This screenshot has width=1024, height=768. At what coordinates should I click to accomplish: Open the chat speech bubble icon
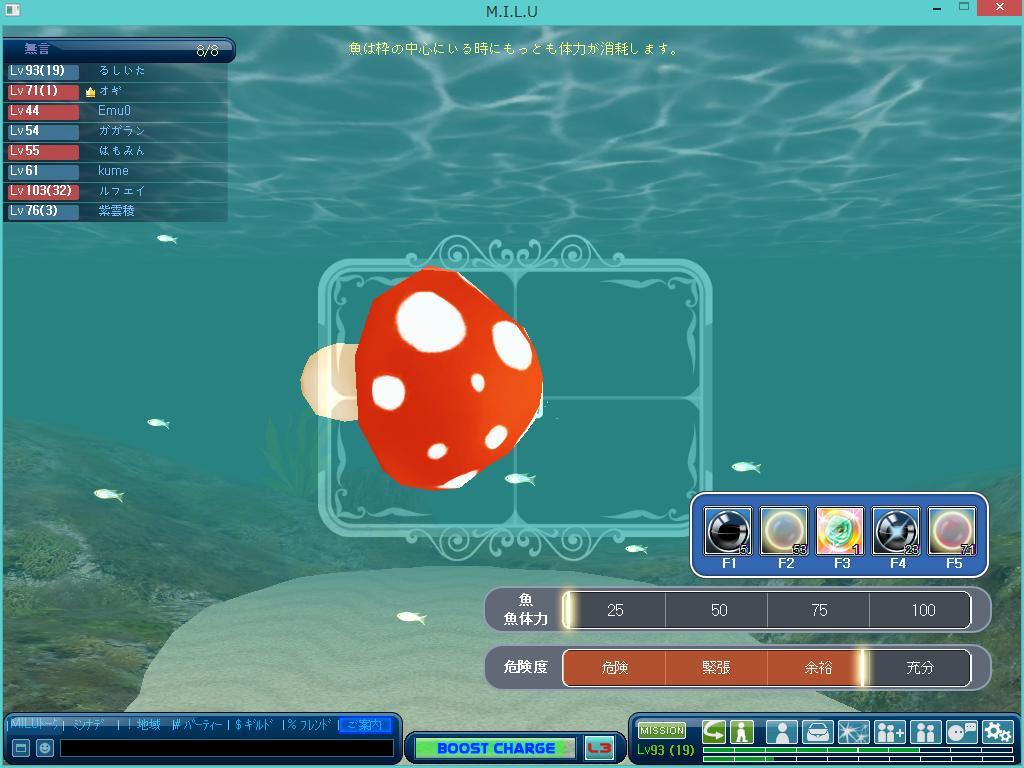point(961,732)
